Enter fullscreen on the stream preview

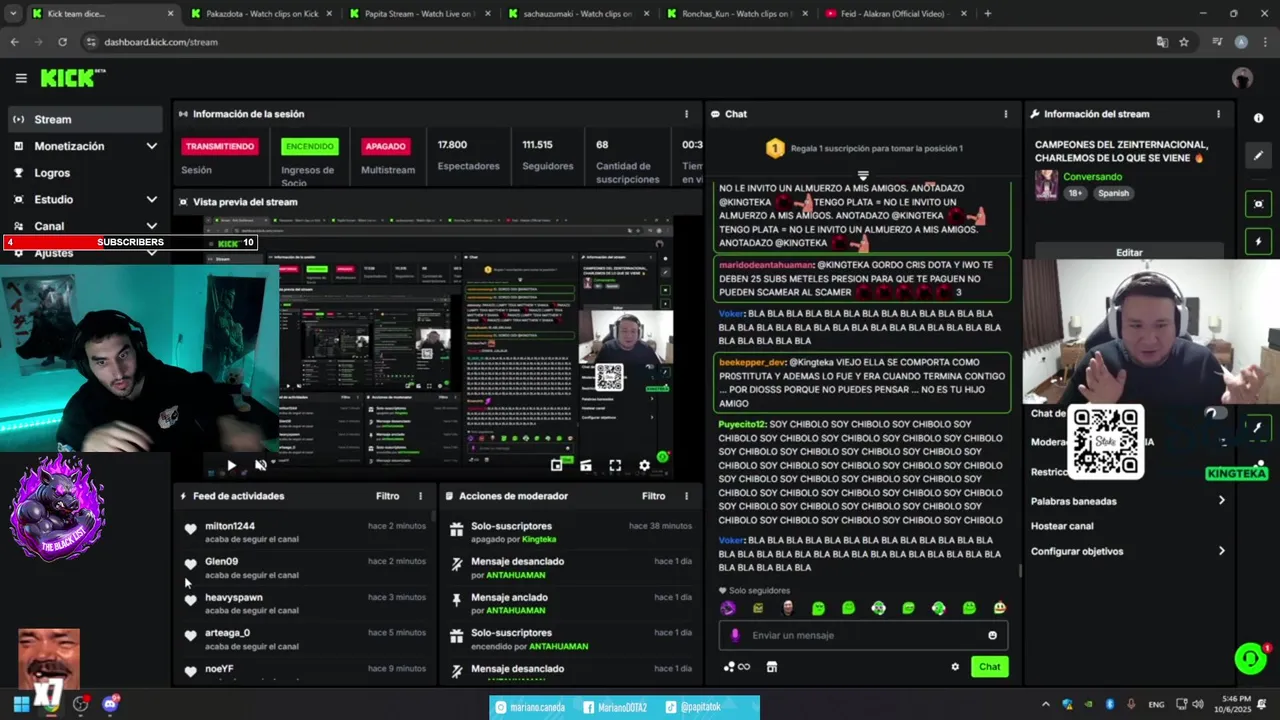coord(615,465)
